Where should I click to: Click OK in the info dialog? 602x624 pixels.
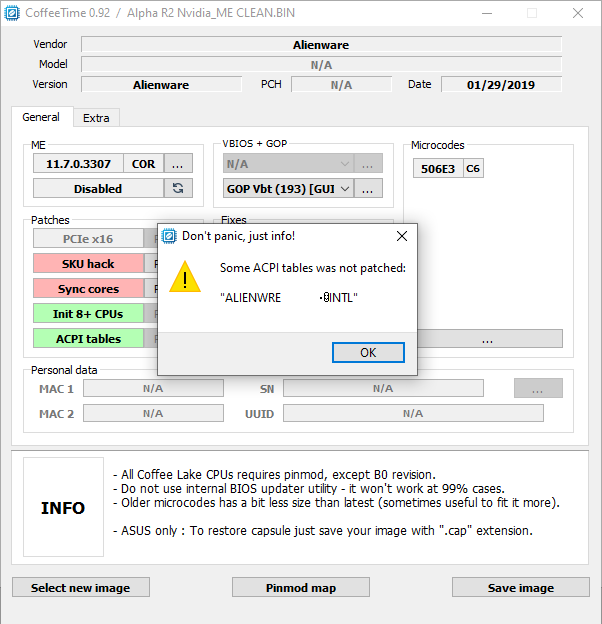coord(368,353)
